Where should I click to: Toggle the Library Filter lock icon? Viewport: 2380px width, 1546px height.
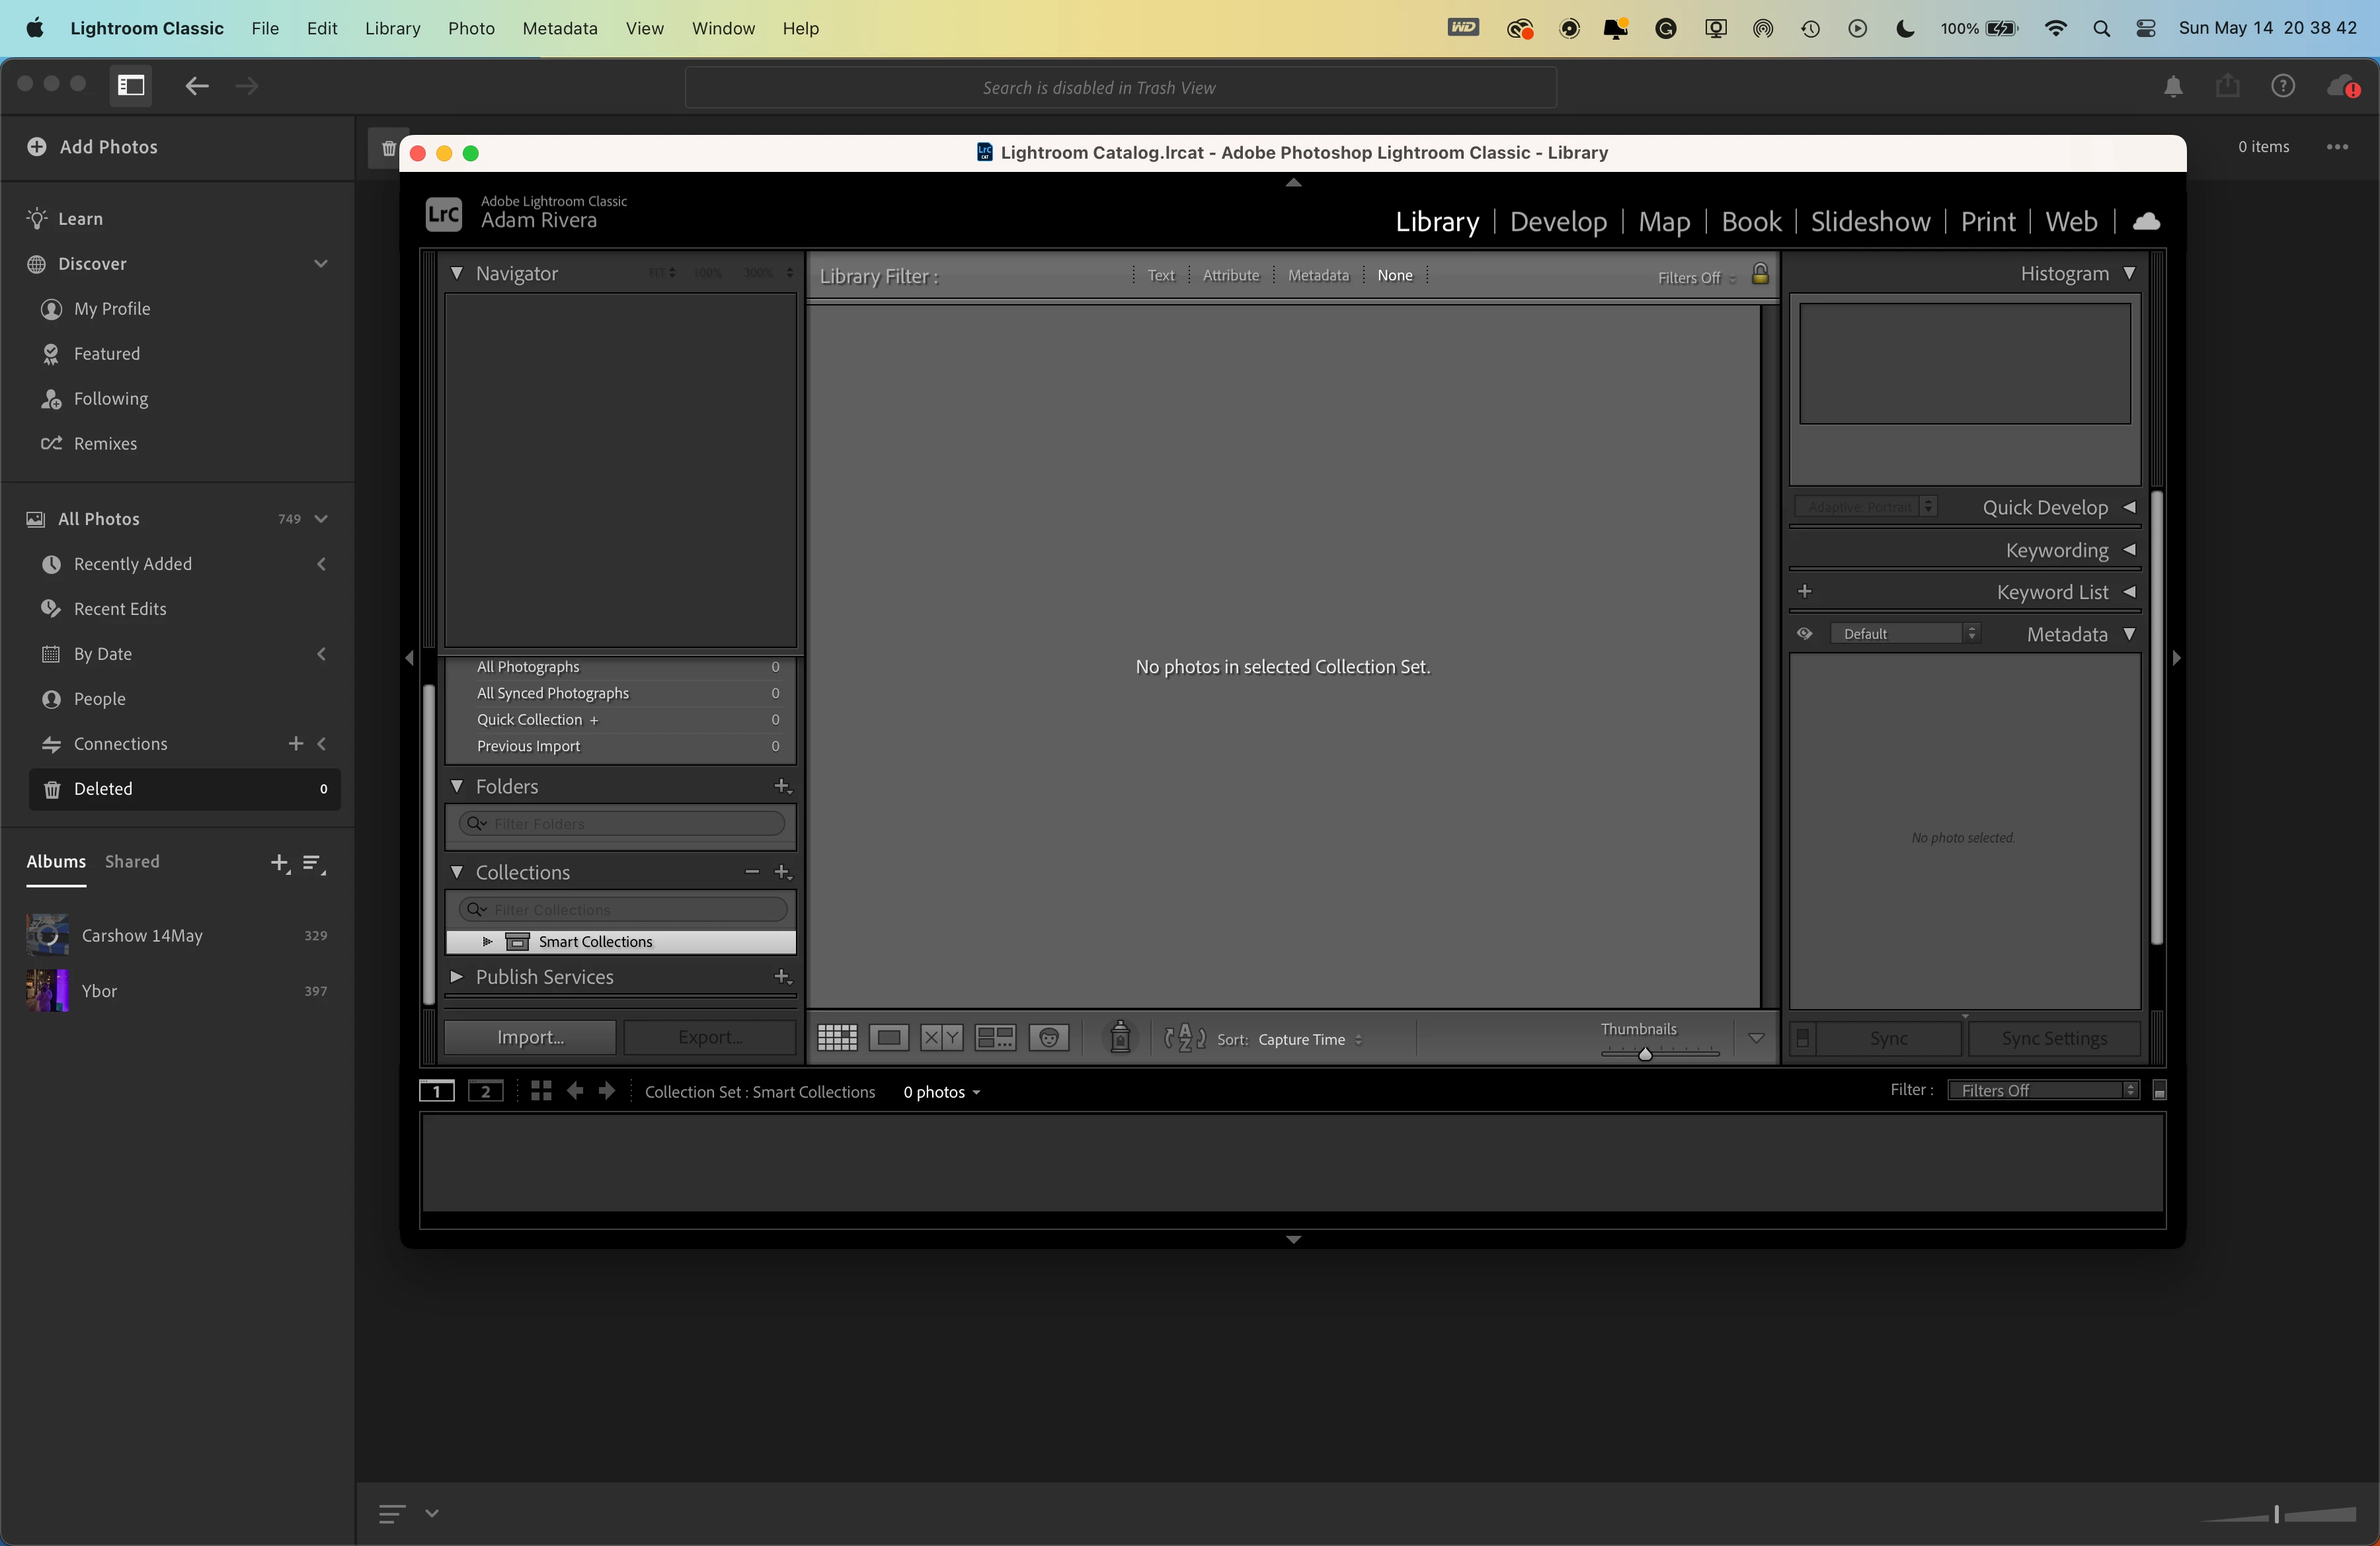coord(1760,274)
